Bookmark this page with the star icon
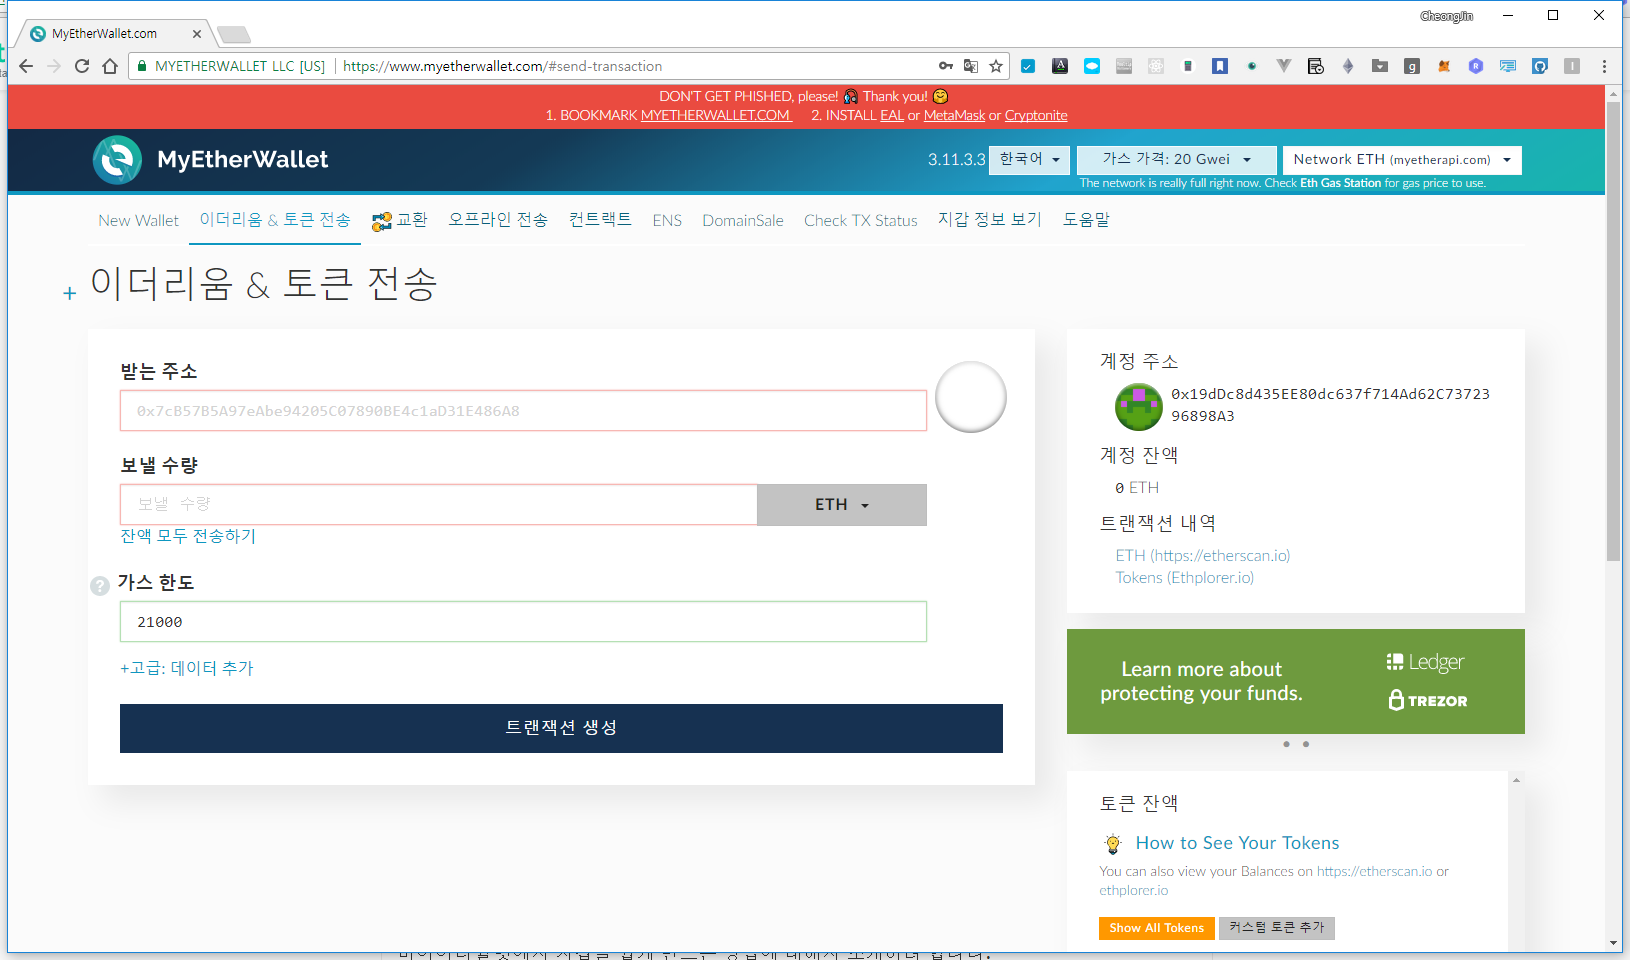The width and height of the screenshot is (1630, 960). 996,66
